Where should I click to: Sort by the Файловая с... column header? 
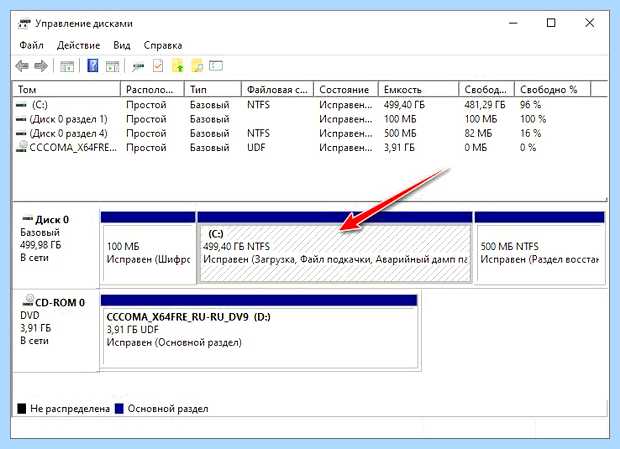(278, 90)
